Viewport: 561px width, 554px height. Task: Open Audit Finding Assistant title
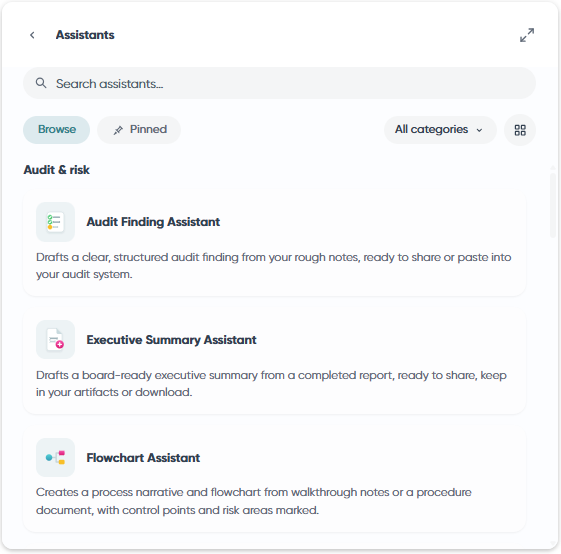(x=153, y=222)
